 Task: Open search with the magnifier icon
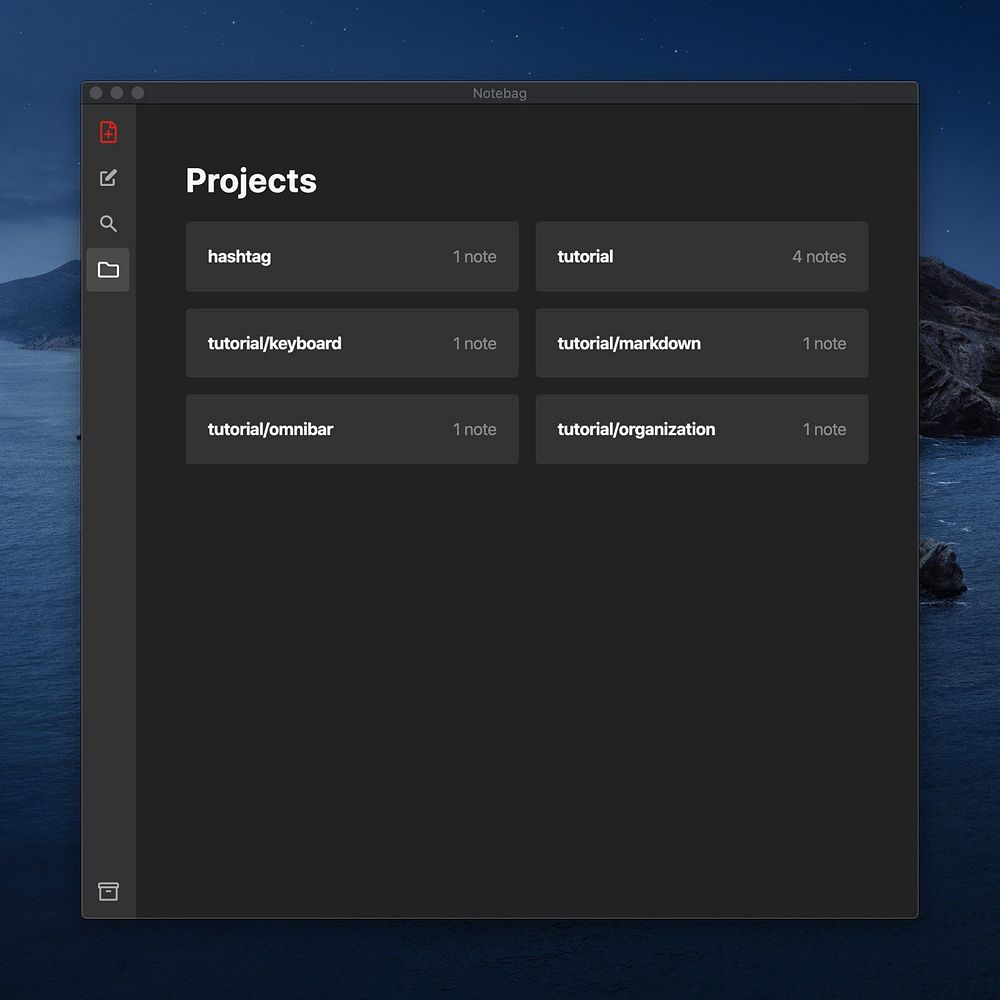[108, 223]
